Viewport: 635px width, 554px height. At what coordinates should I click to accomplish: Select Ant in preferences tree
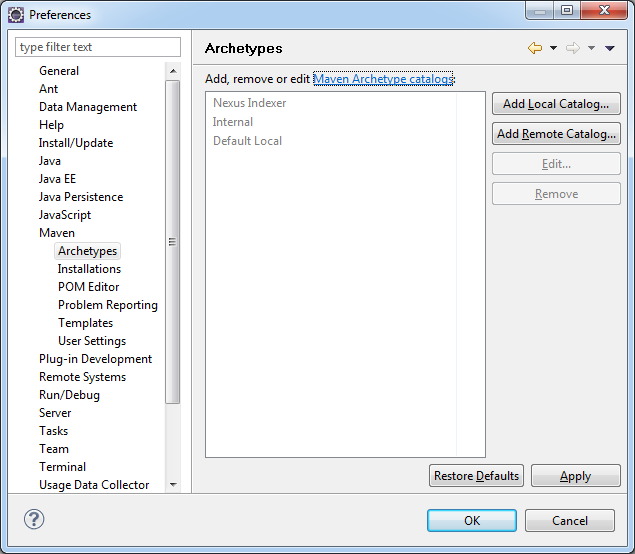click(48, 89)
